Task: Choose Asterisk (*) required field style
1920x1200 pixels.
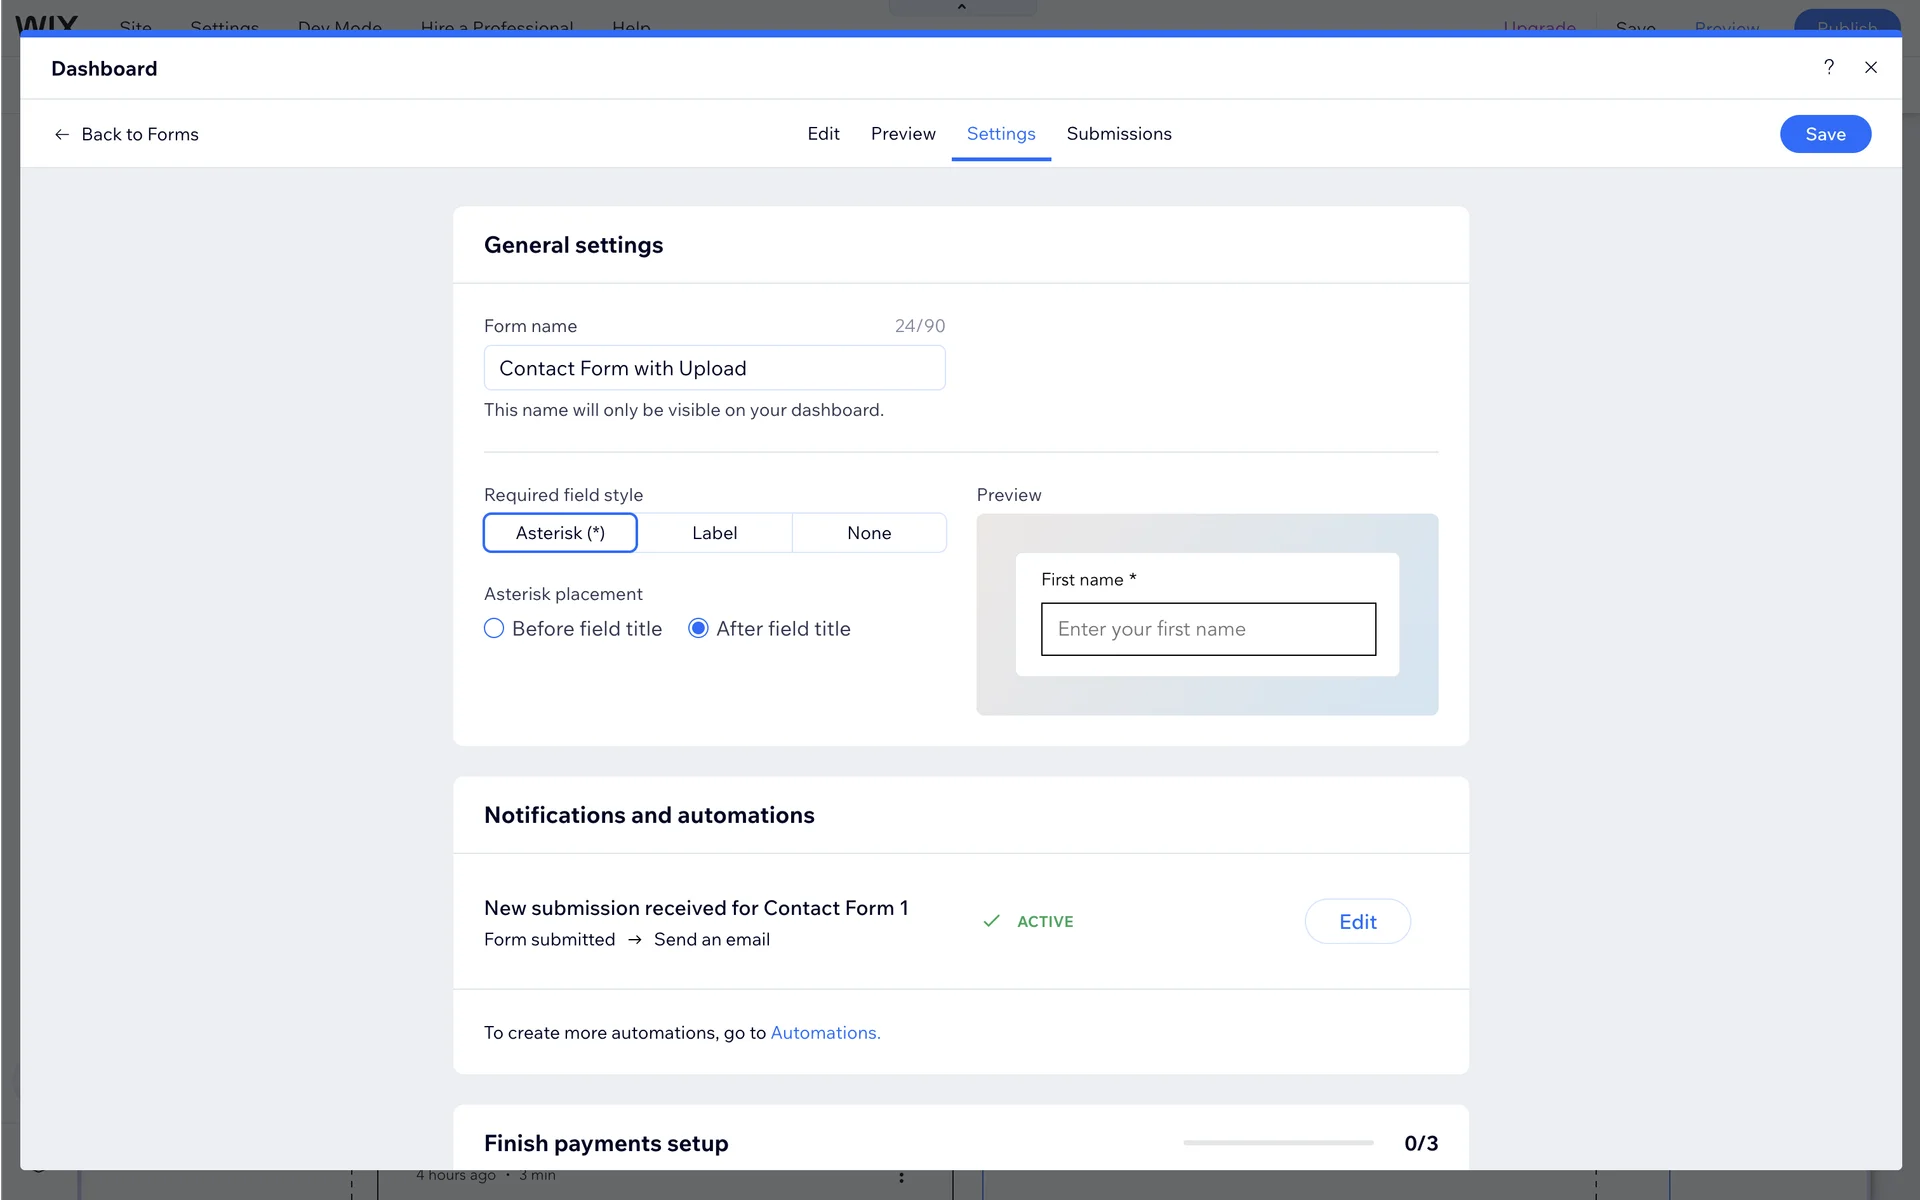Action: pyautogui.click(x=560, y=533)
